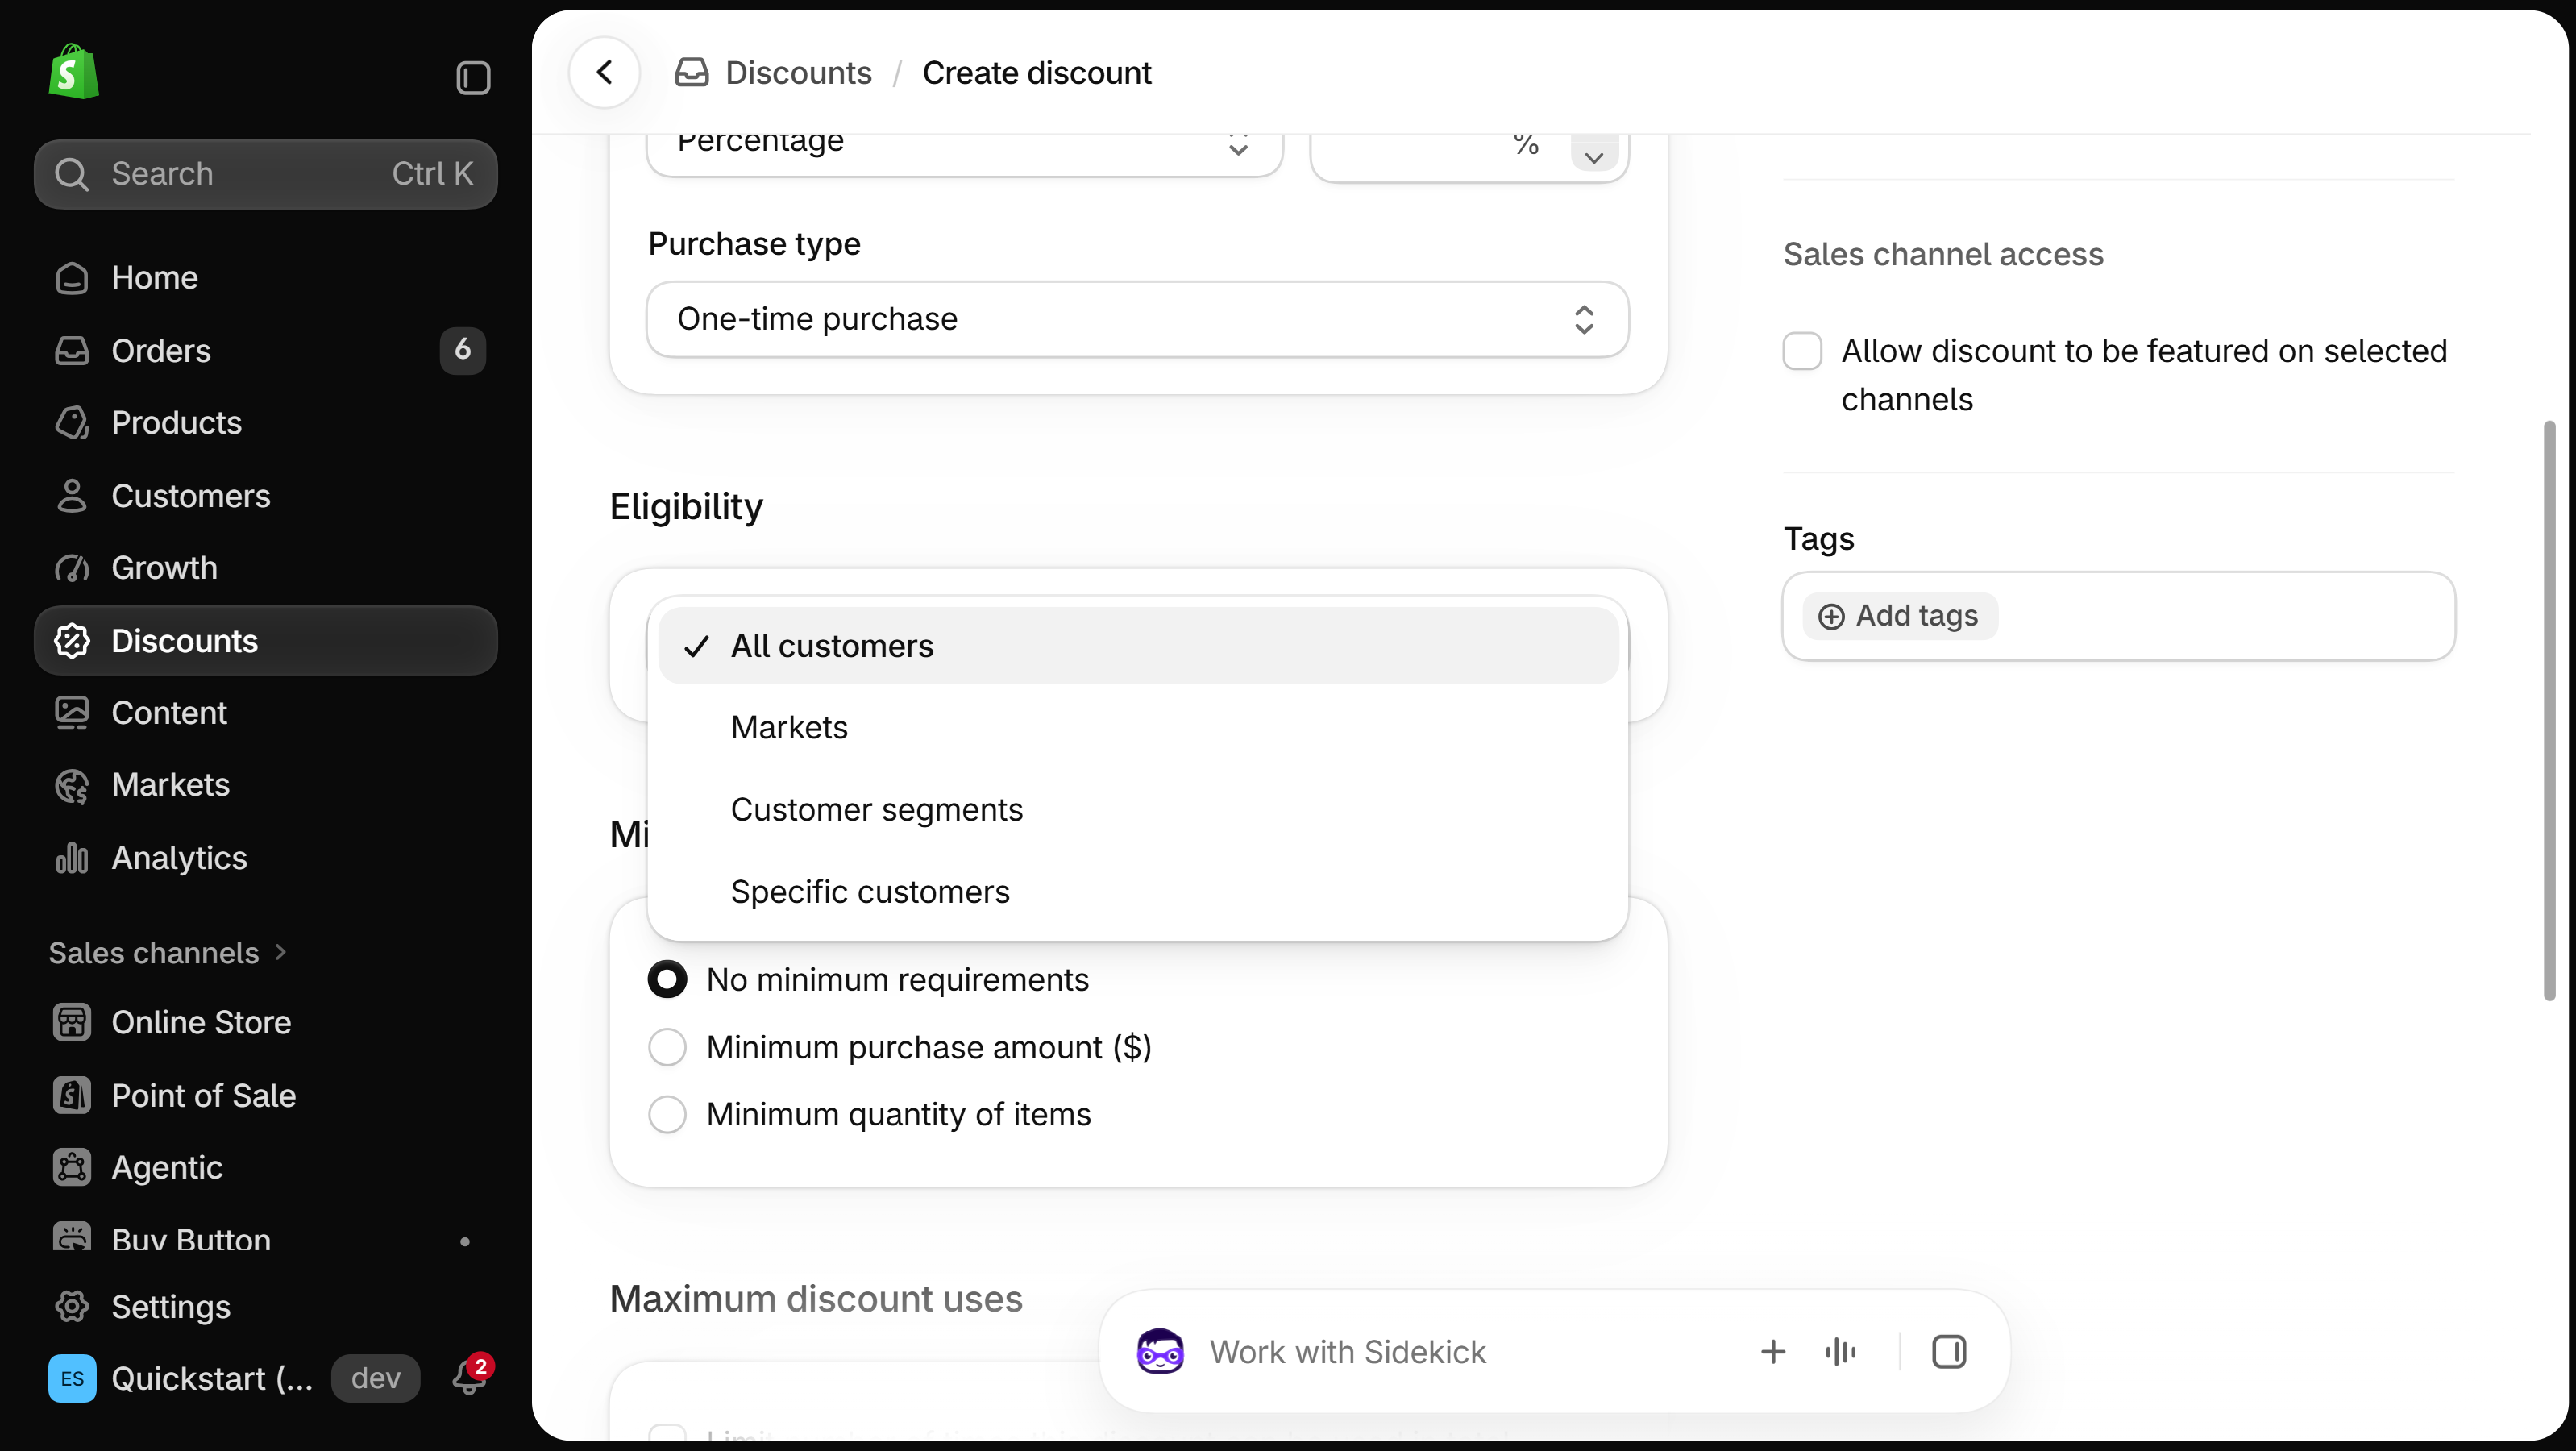The width and height of the screenshot is (2576, 1451).
Task: Click Add tags button
Action: pyautogui.click(x=1899, y=616)
